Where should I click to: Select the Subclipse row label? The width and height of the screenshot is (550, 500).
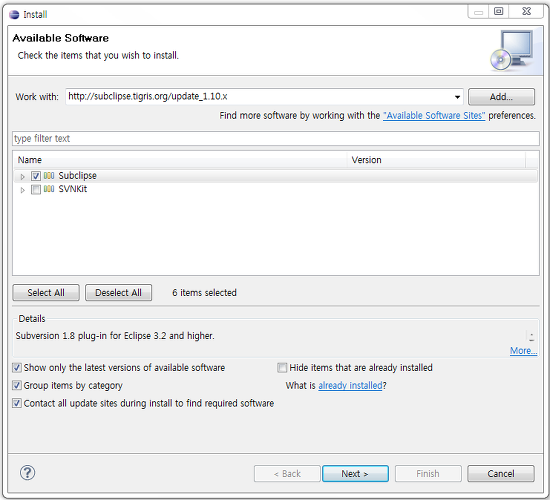click(78, 175)
